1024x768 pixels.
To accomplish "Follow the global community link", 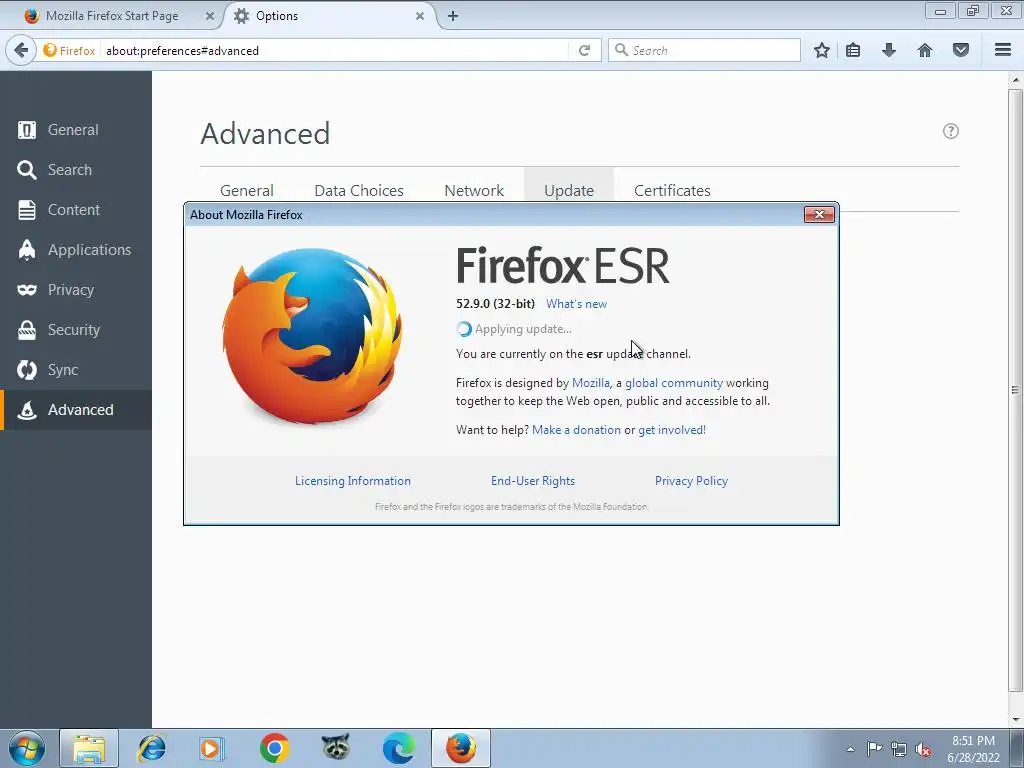I will point(674,383).
